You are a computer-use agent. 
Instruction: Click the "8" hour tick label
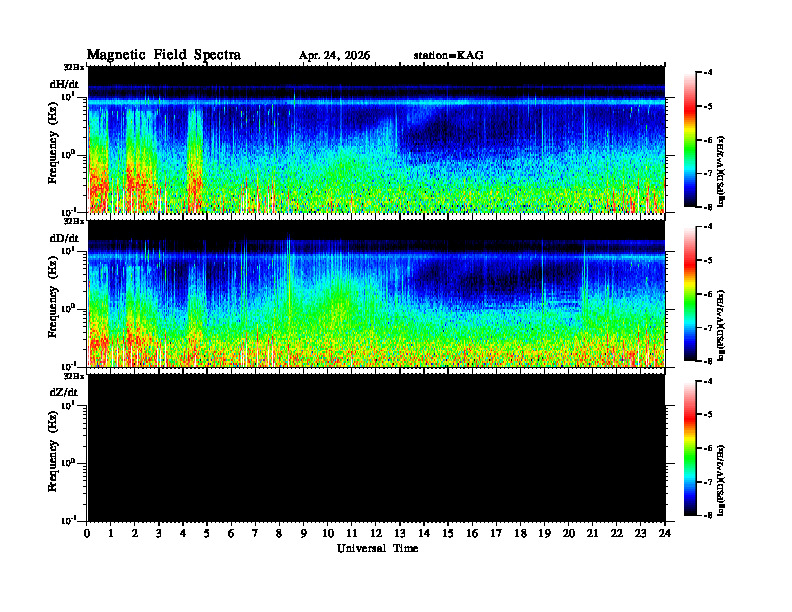coord(279,534)
